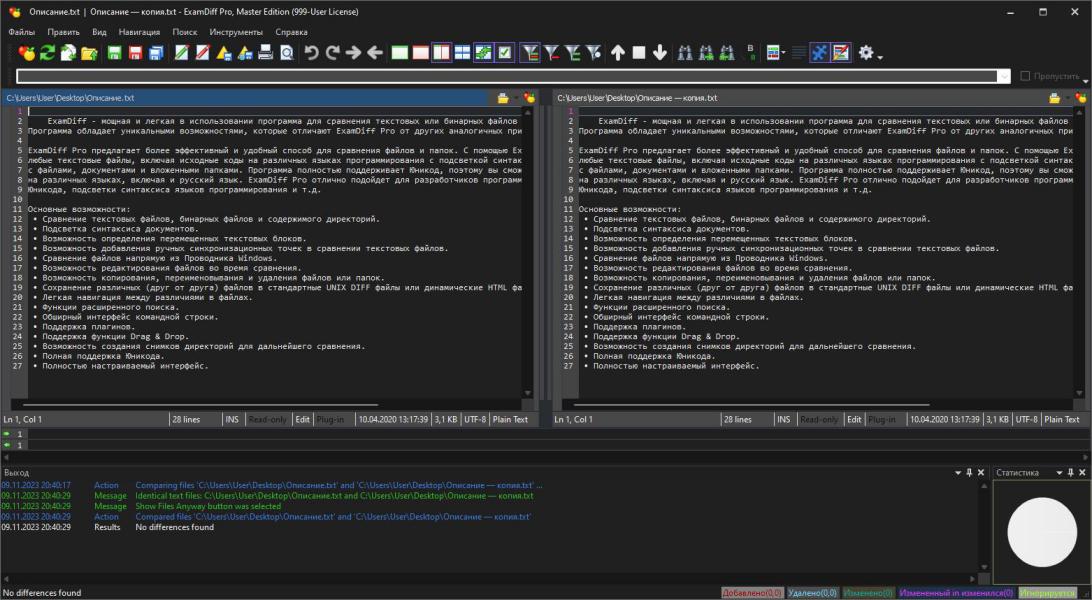1092x600 pixels.
Task: Close the Выход output panel
Action: [x=981, y=473]
